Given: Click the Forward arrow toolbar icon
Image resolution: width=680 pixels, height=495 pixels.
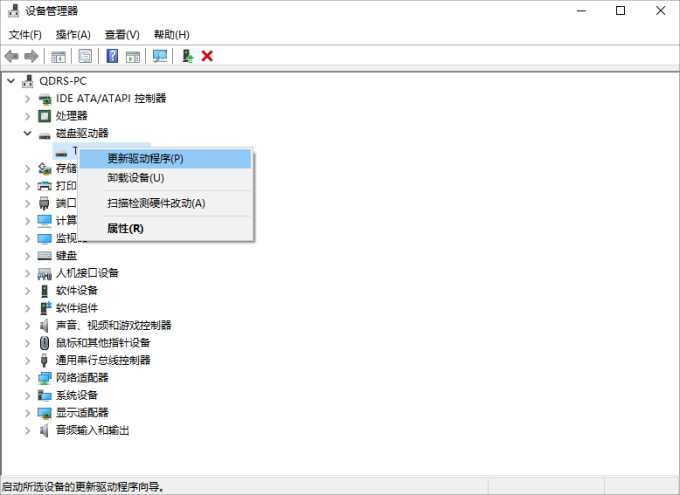Looking at the screenshot, I should tap(31, 56).
